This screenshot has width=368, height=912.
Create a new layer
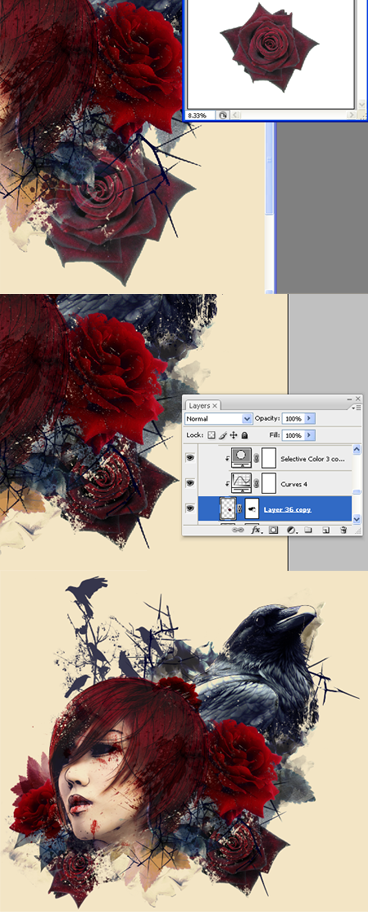326,530
